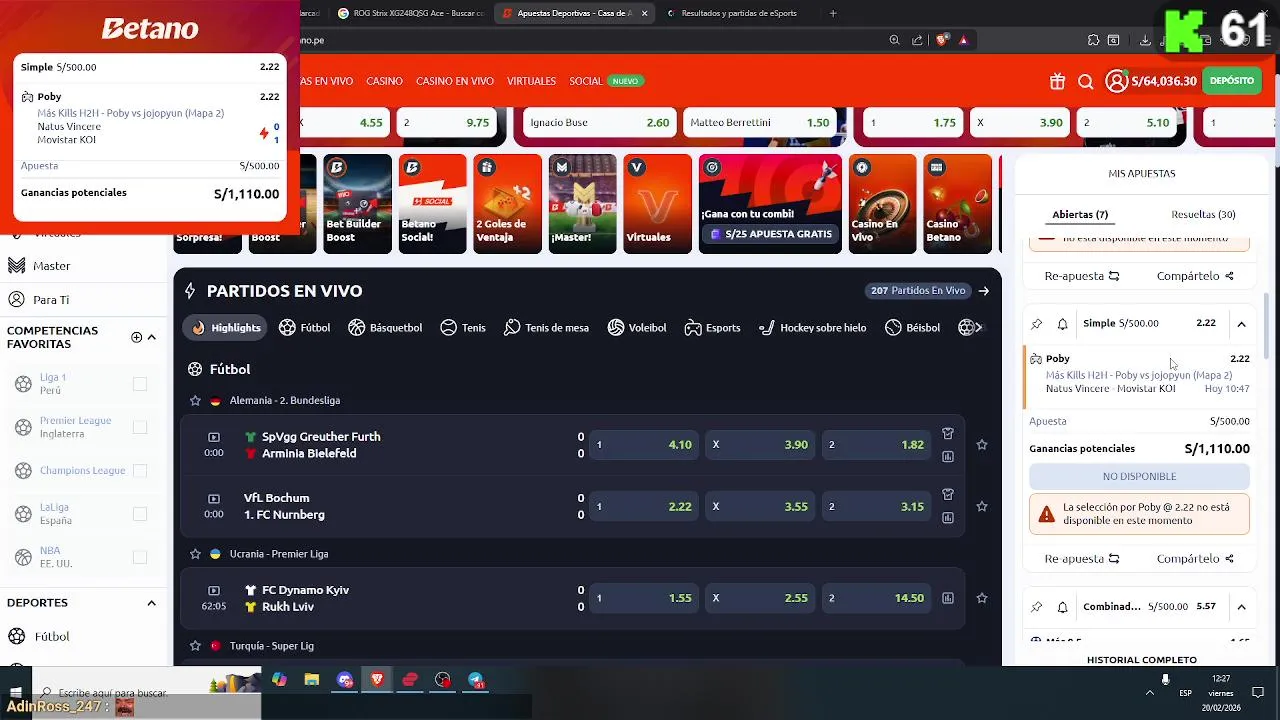This screenshot has width=1280, height=720.
Task: Open Brave browser from the taskbar
Action: click(x=377, y=680)
